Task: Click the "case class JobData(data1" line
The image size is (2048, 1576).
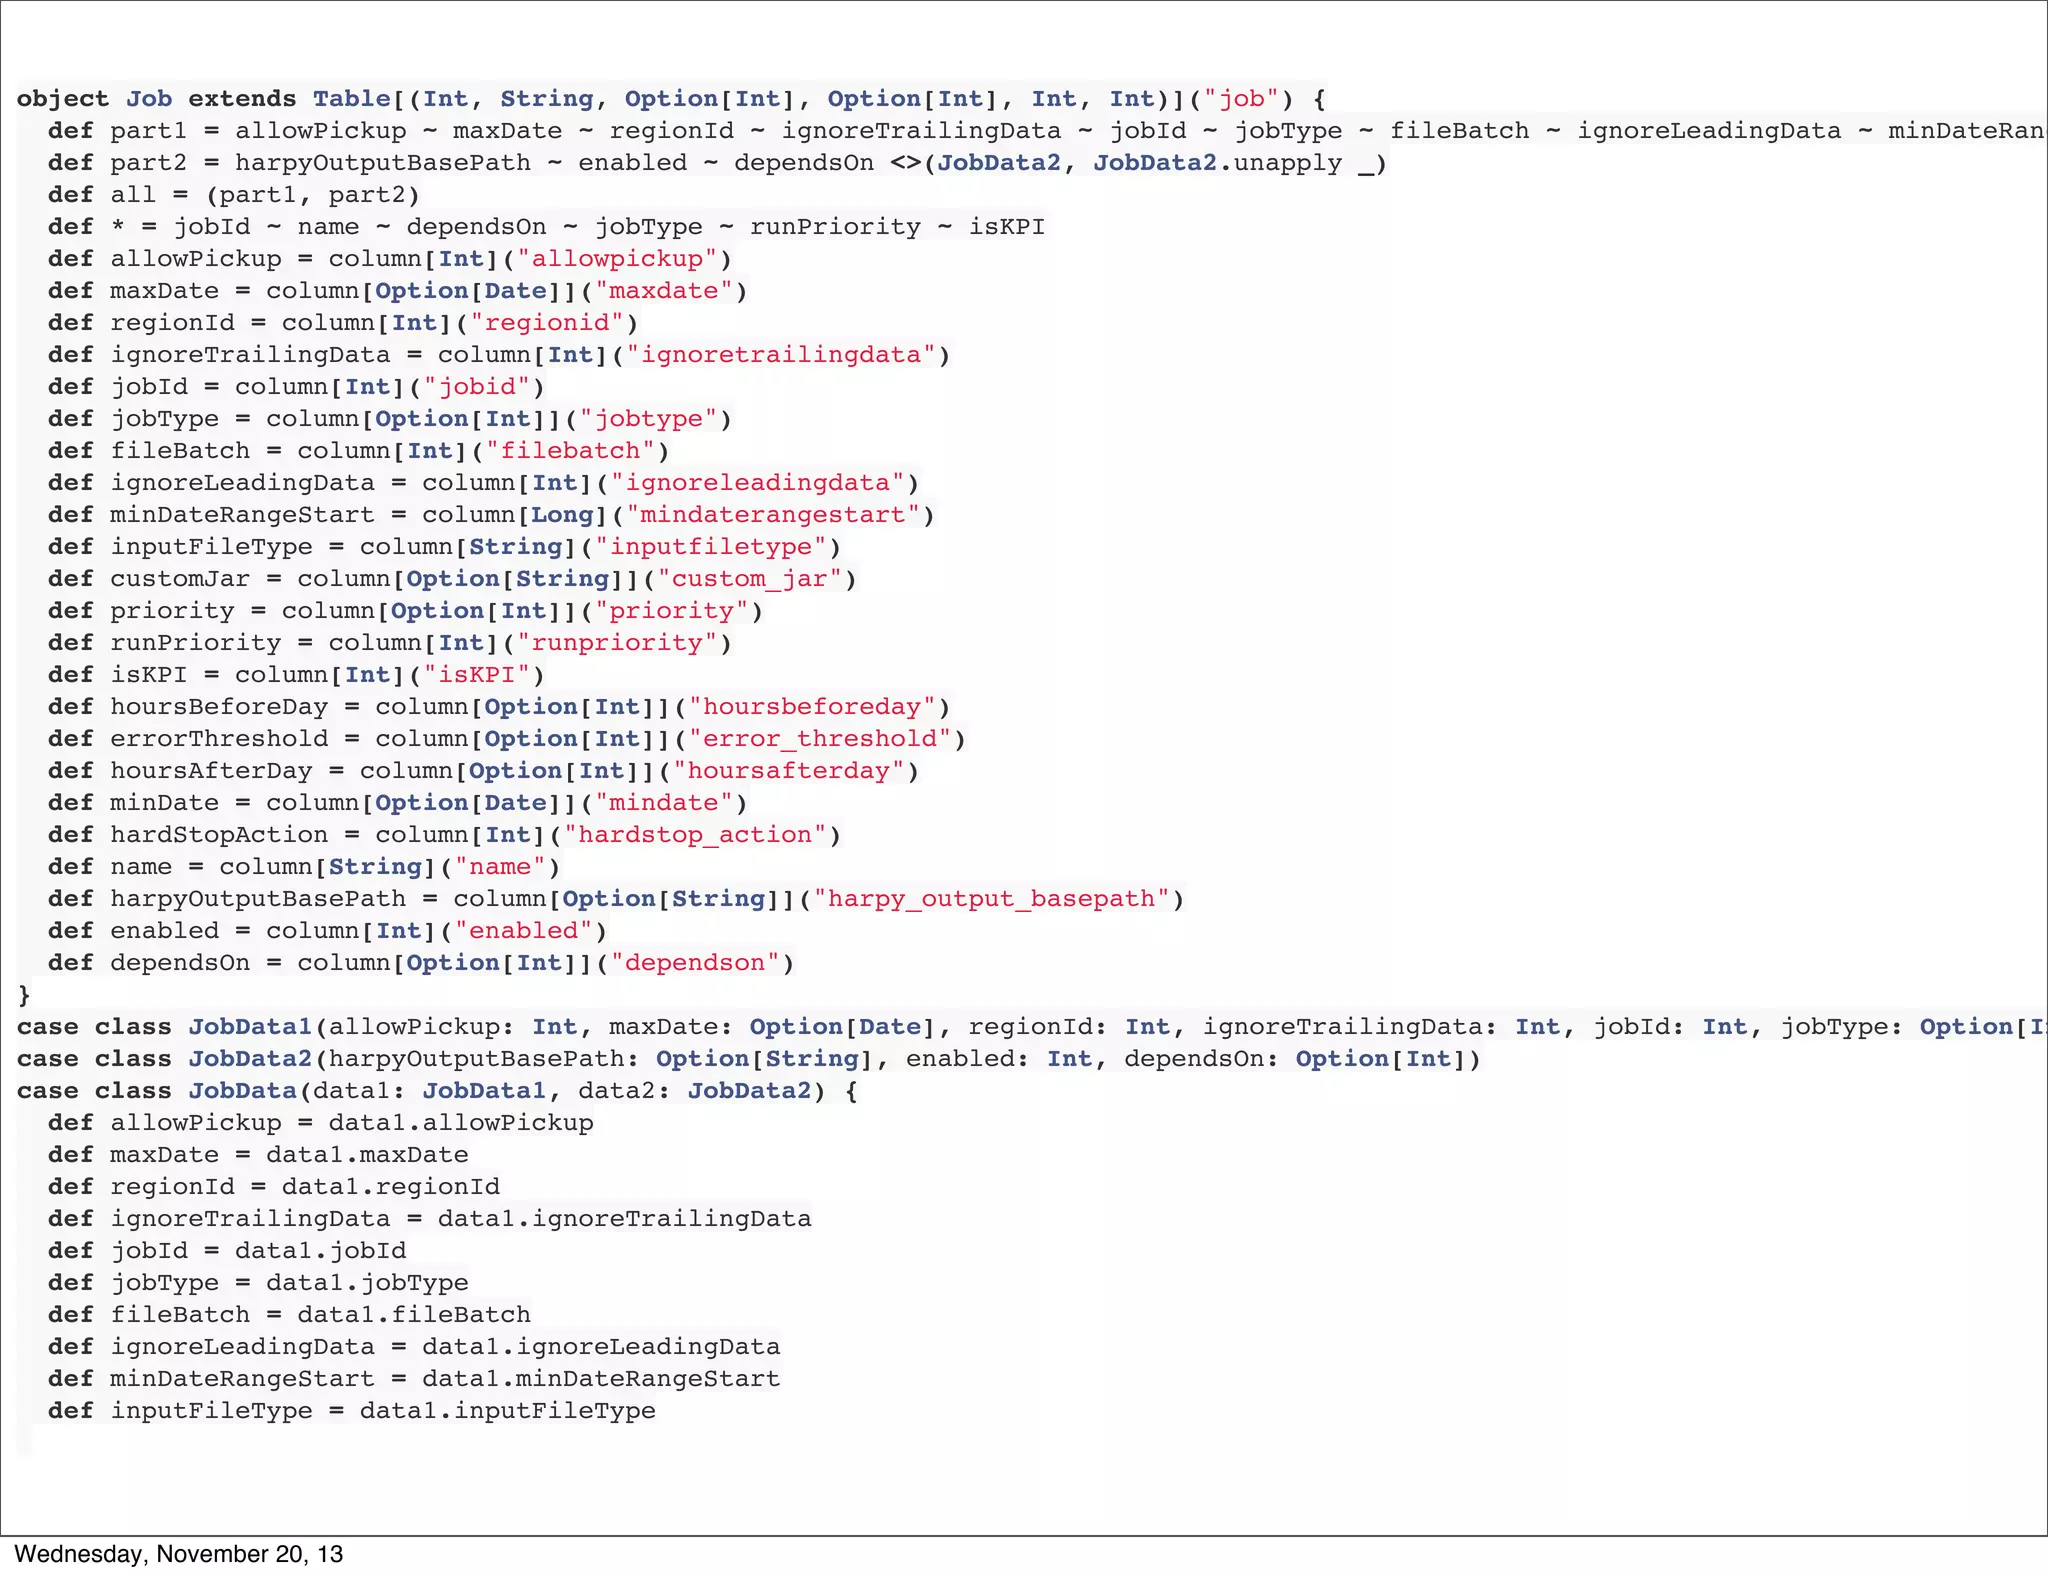Action: click(x=437, y=1091)
